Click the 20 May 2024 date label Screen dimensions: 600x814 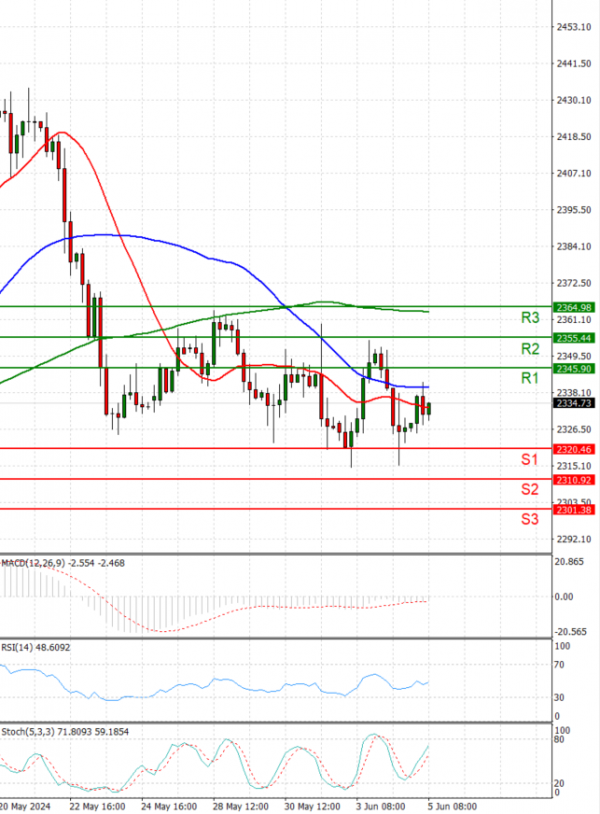click(x=25, y=806)
